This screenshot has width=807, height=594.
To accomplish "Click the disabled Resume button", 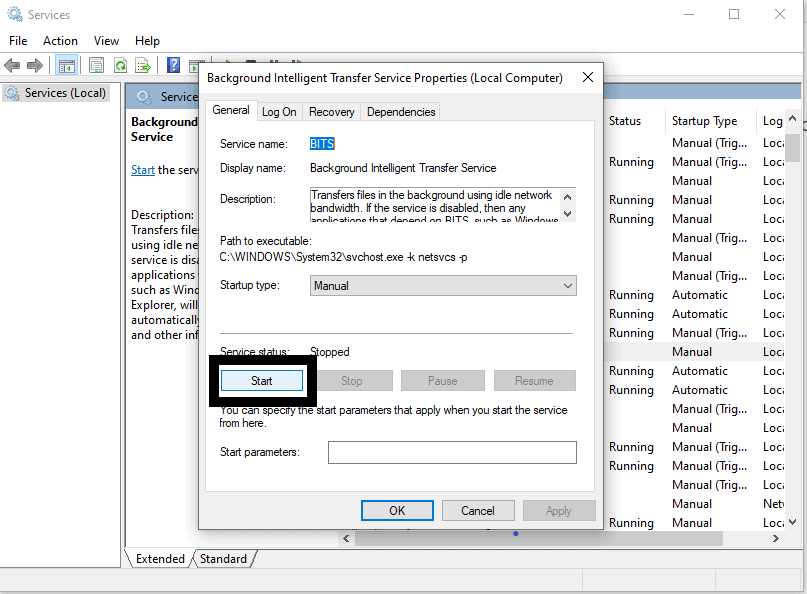I will coord(534,381).
